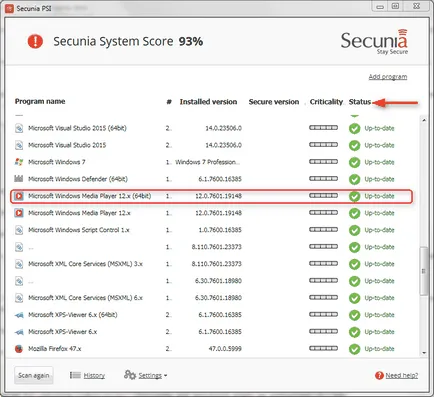Click criticality bar for Microsoft Visual Studio 2015 (64bit)

pos(323,127)
